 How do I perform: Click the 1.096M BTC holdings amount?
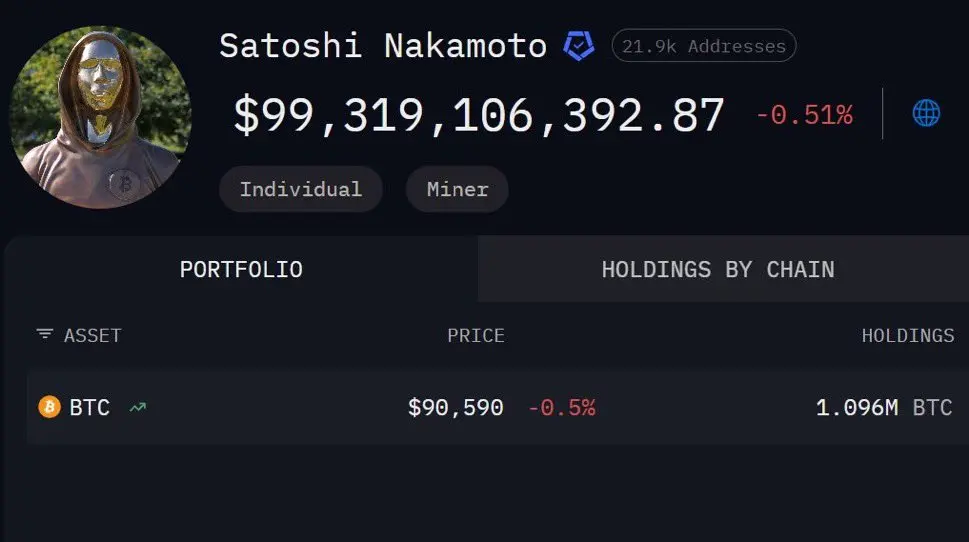(x=884, y=407)
